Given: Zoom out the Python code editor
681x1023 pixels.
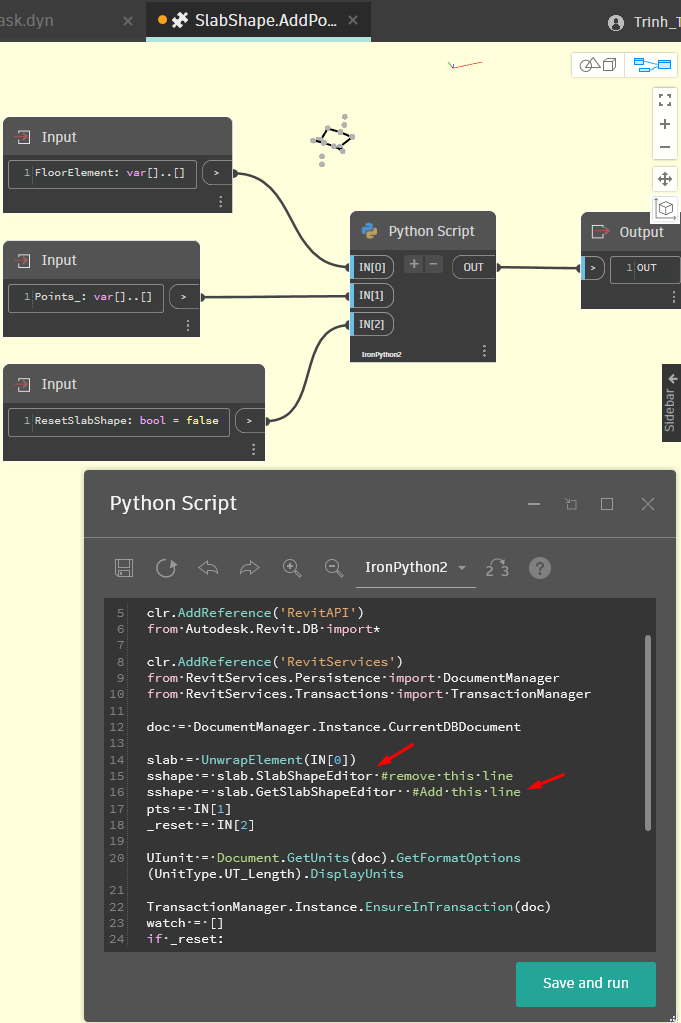Looking at the screenshot, I should tap(334, 568).
